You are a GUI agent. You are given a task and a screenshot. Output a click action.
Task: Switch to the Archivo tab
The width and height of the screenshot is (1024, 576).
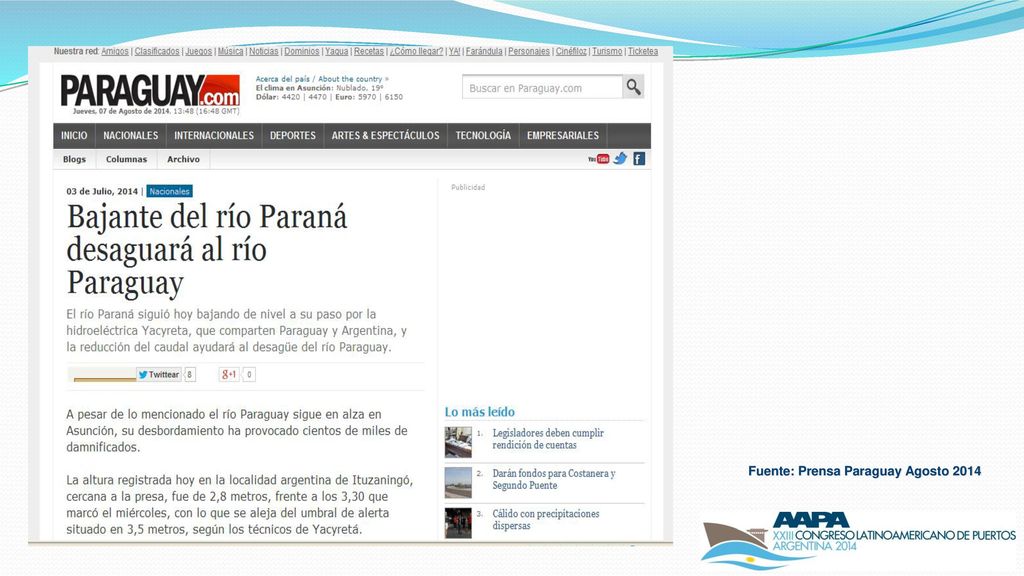[184, 159]
